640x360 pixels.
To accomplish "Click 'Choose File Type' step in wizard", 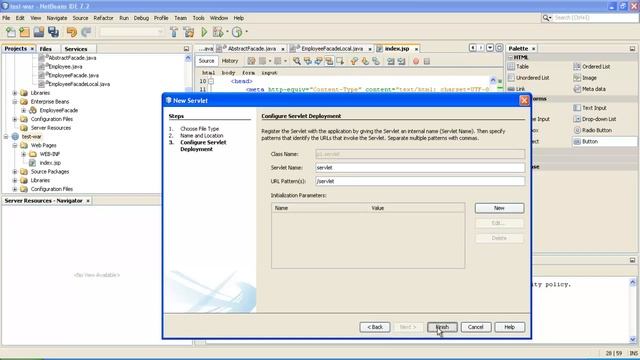I will pyautogui.click(x=200, y=129).
